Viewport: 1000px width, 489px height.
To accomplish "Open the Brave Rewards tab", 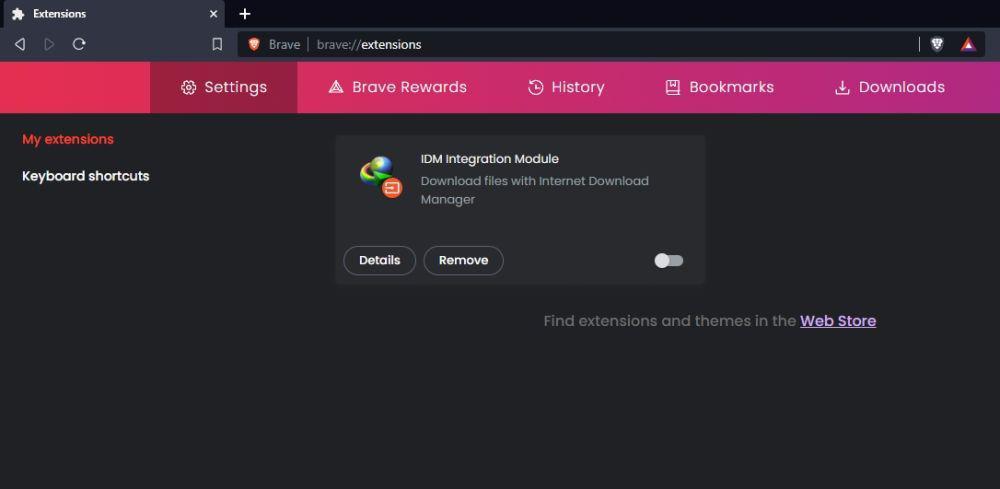I will [x=397, y=87].
